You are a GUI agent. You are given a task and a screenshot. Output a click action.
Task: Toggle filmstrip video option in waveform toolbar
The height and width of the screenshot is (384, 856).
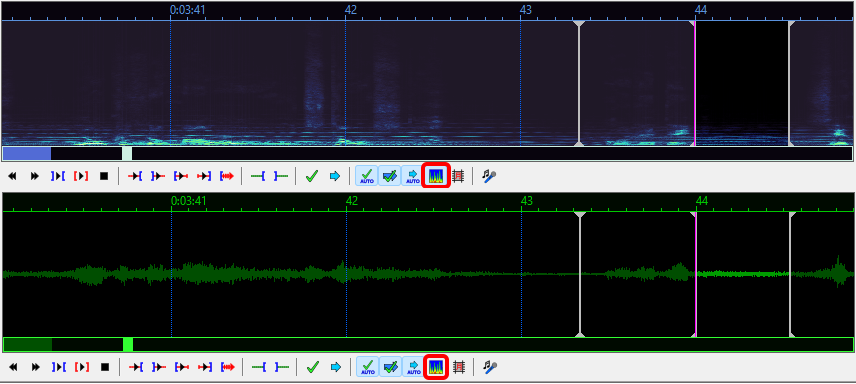pos(459,367)
